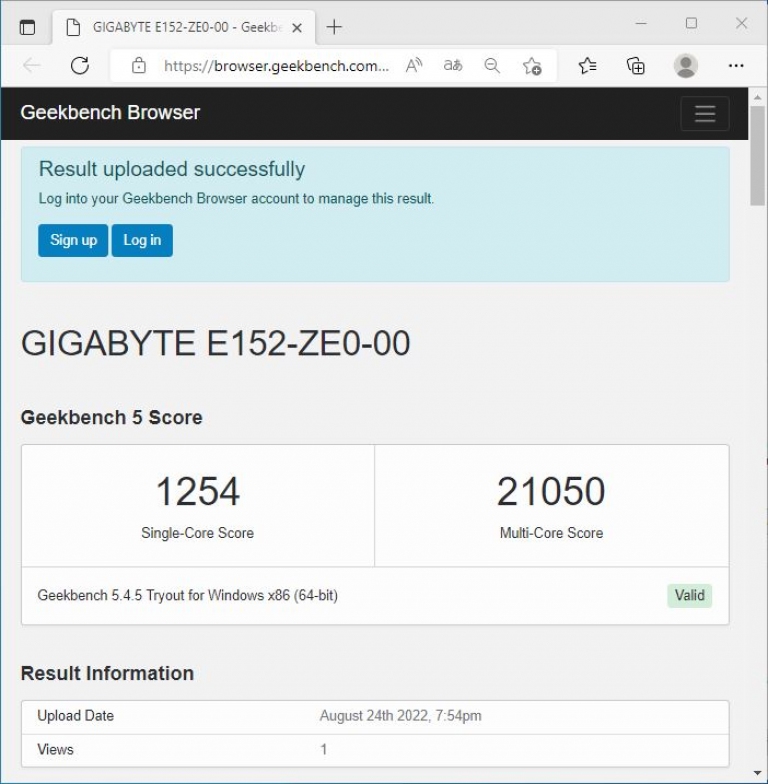
Task: Close the GIGABYTE E152-ZE0-00 tab
Action: 296,28
